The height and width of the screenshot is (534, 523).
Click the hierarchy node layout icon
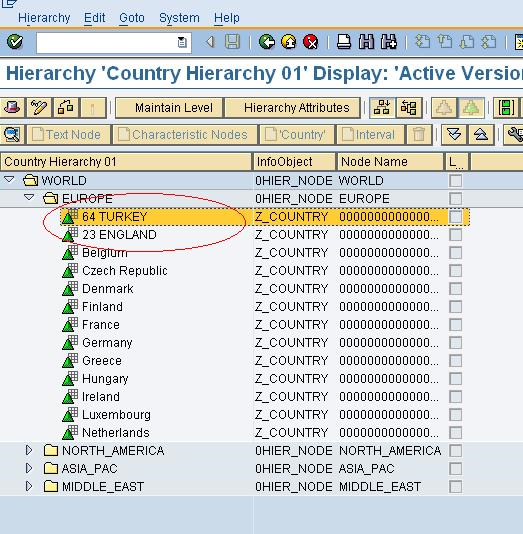point(382,108)
